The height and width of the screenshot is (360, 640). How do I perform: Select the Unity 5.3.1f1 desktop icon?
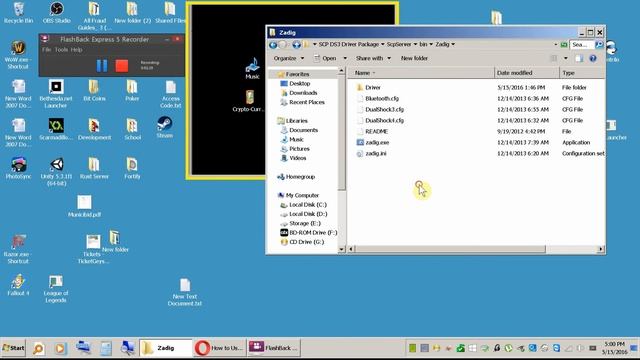56,171
